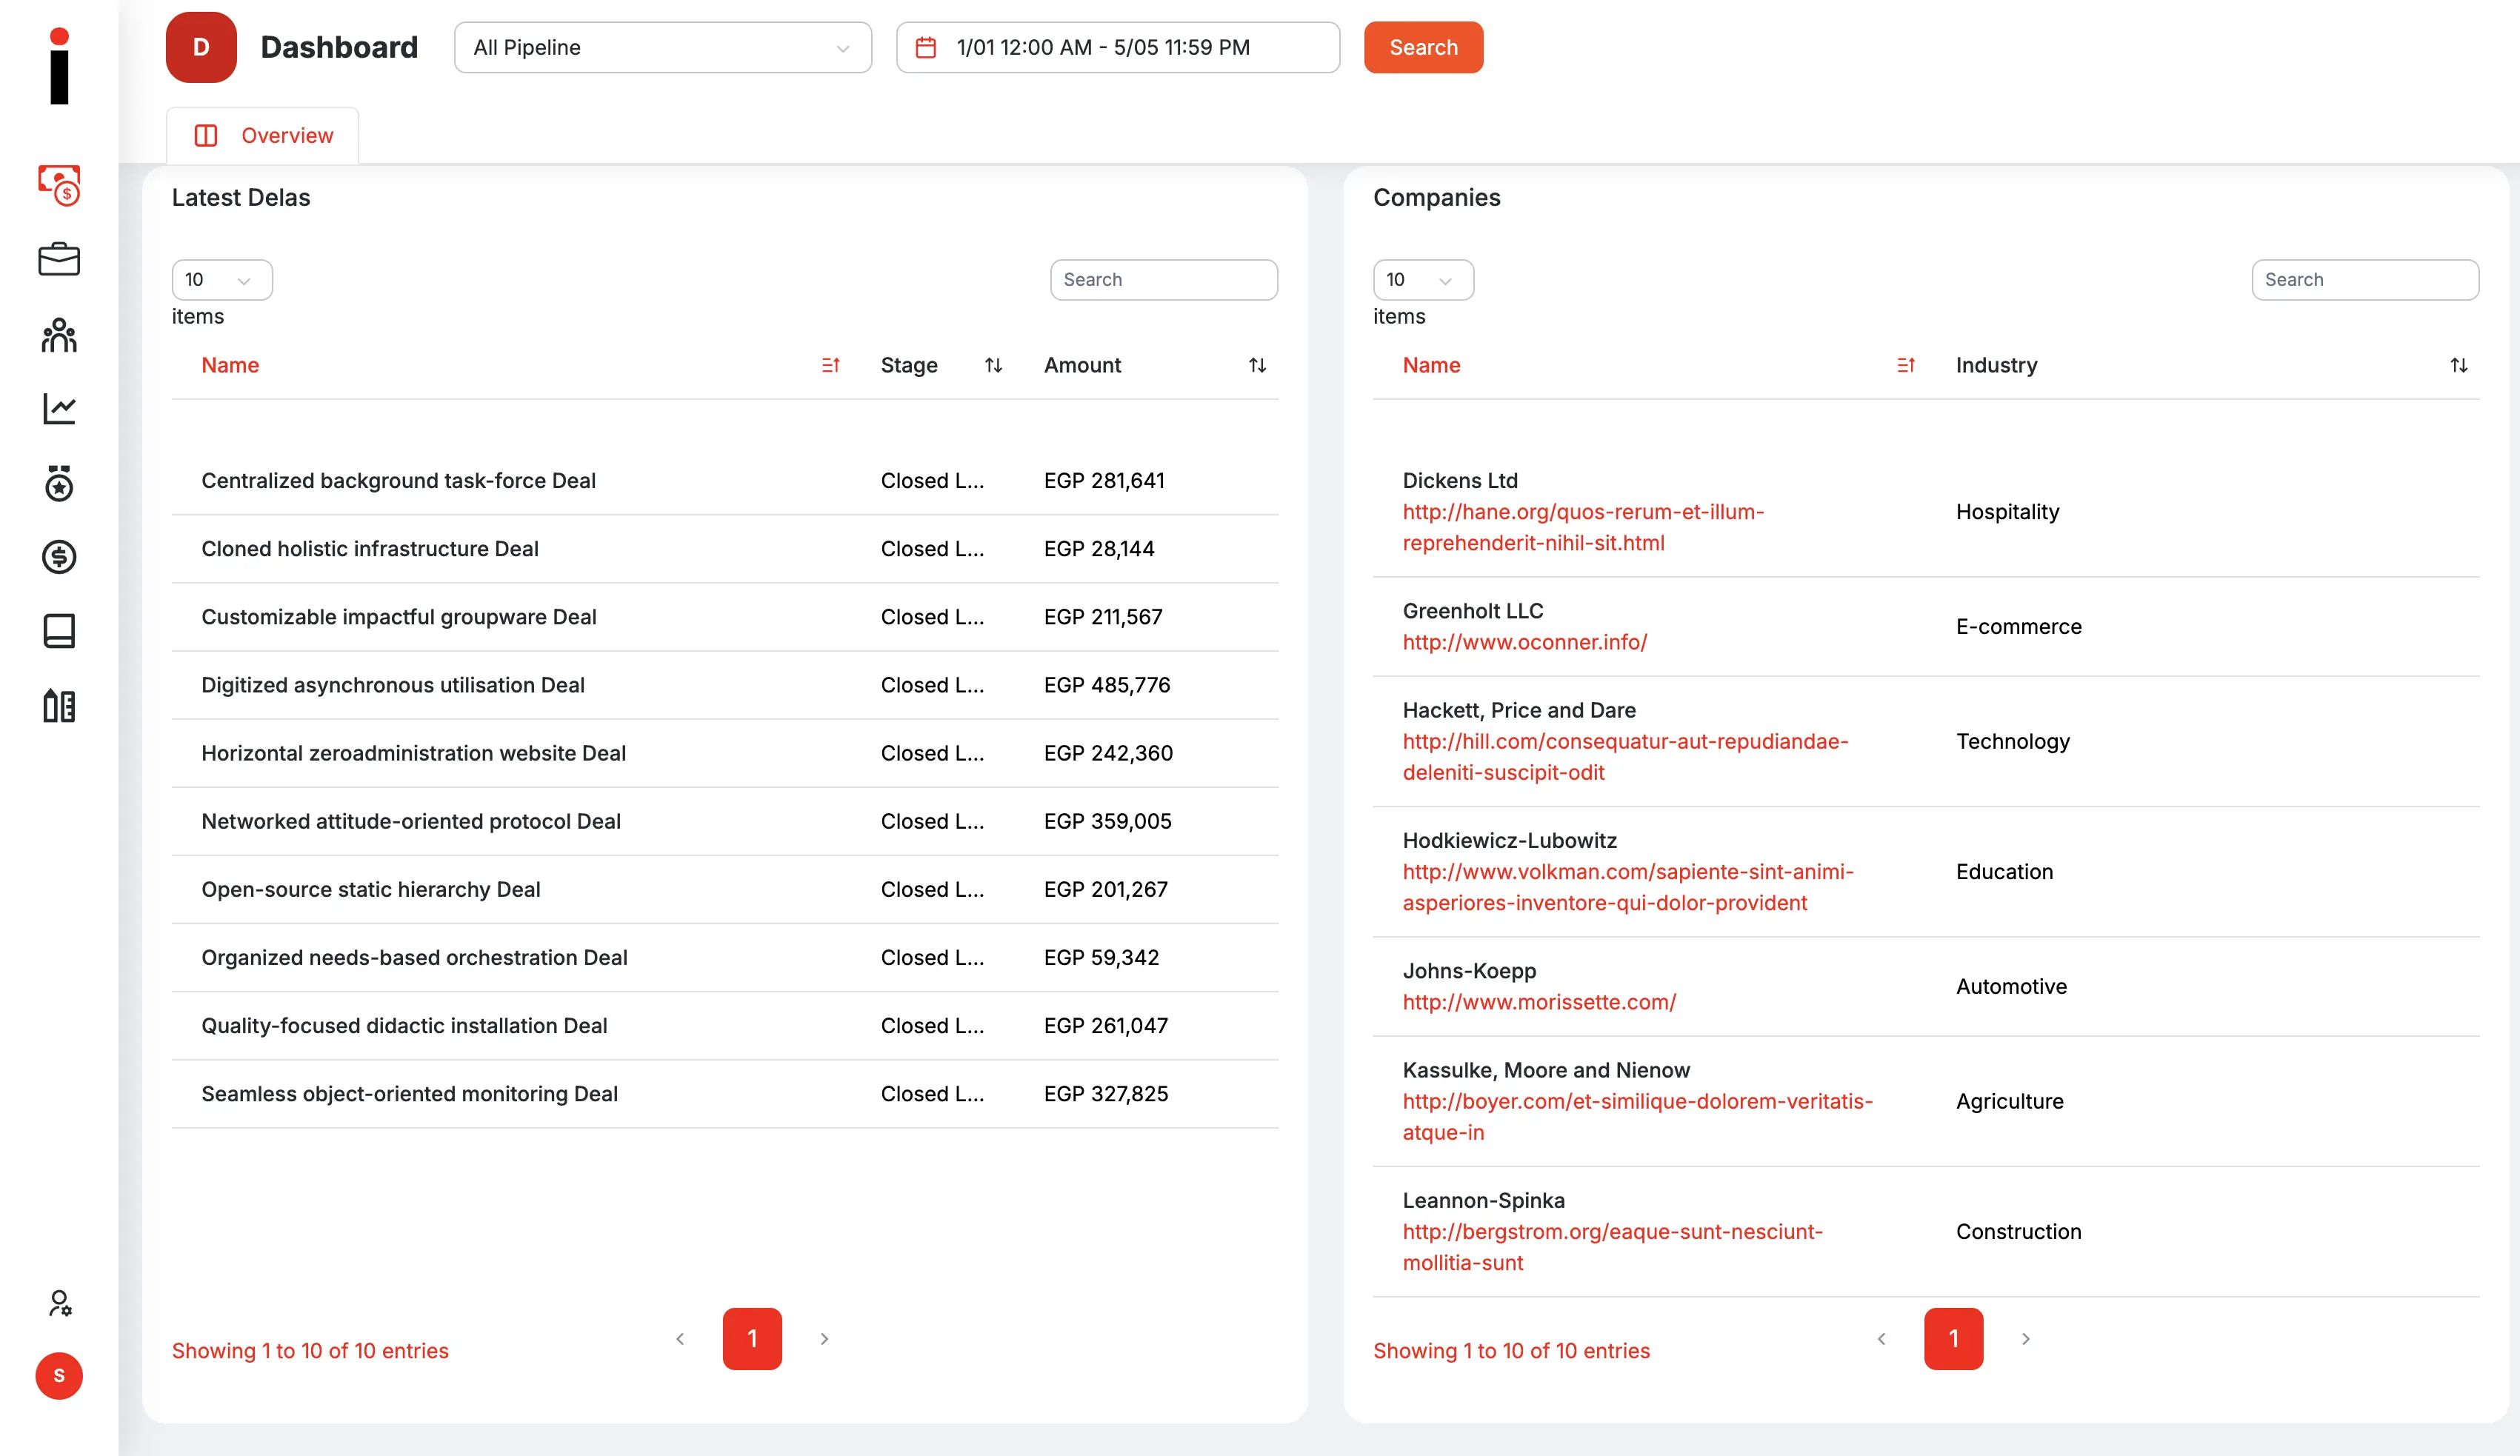Click the Johns-Koepp company name
Viewport: 2520px width, 1456px height.
pos(1469,971)
